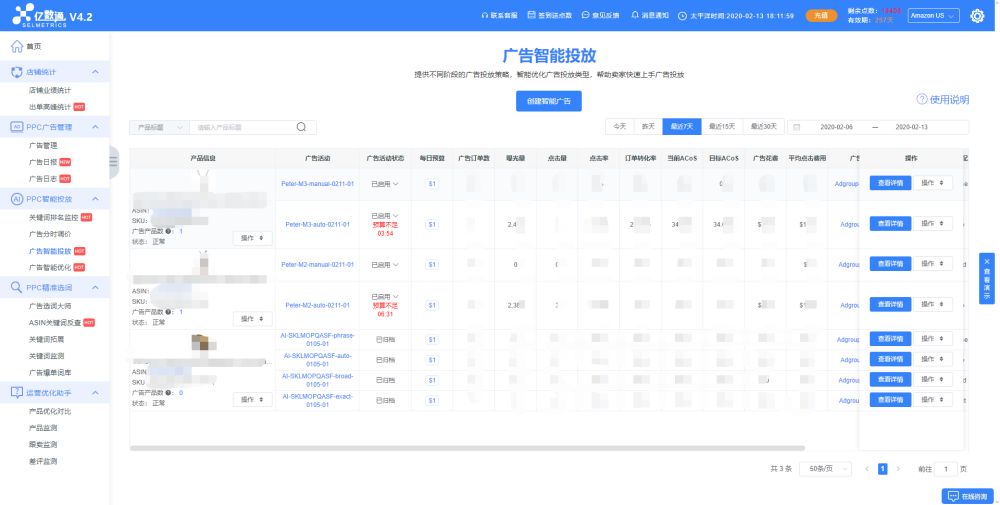Open the Amazon US marketplace dropdown

point(934,15)
